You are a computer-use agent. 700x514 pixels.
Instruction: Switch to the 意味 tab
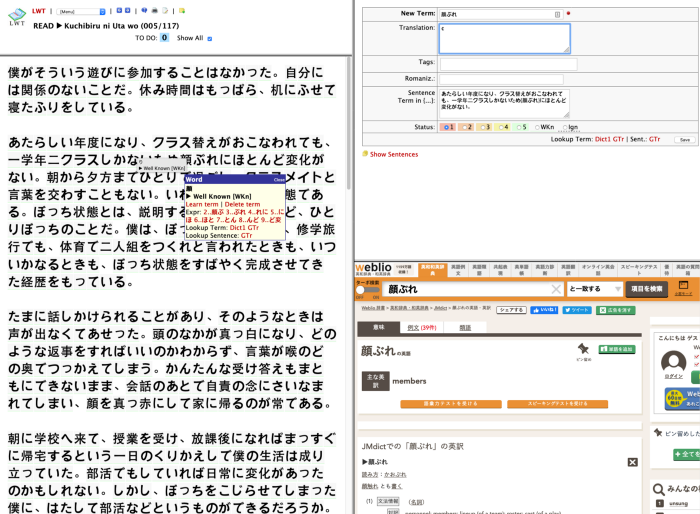pos(379,327)
